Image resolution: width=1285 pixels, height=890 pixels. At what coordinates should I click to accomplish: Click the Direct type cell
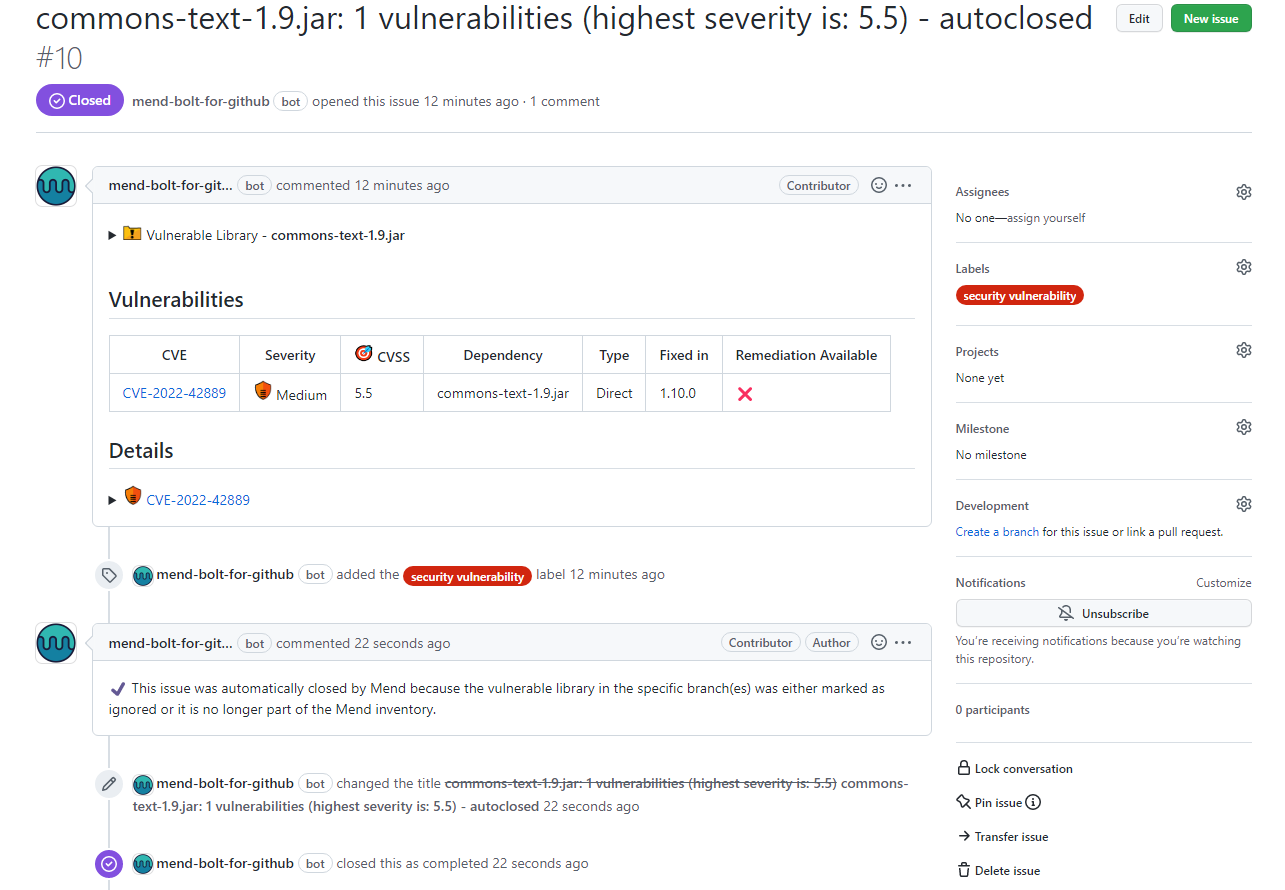tap(614, 393)
